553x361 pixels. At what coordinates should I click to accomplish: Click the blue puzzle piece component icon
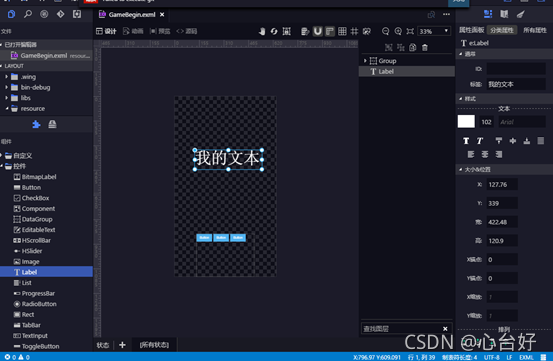pos(36,124)
